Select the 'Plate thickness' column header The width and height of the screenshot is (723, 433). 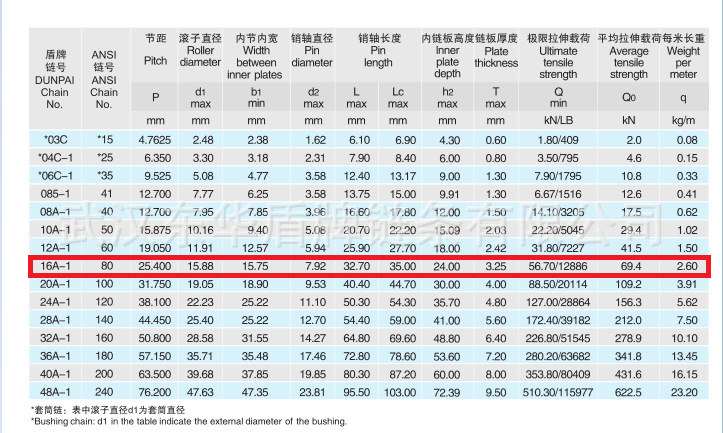tap(496, 57)
